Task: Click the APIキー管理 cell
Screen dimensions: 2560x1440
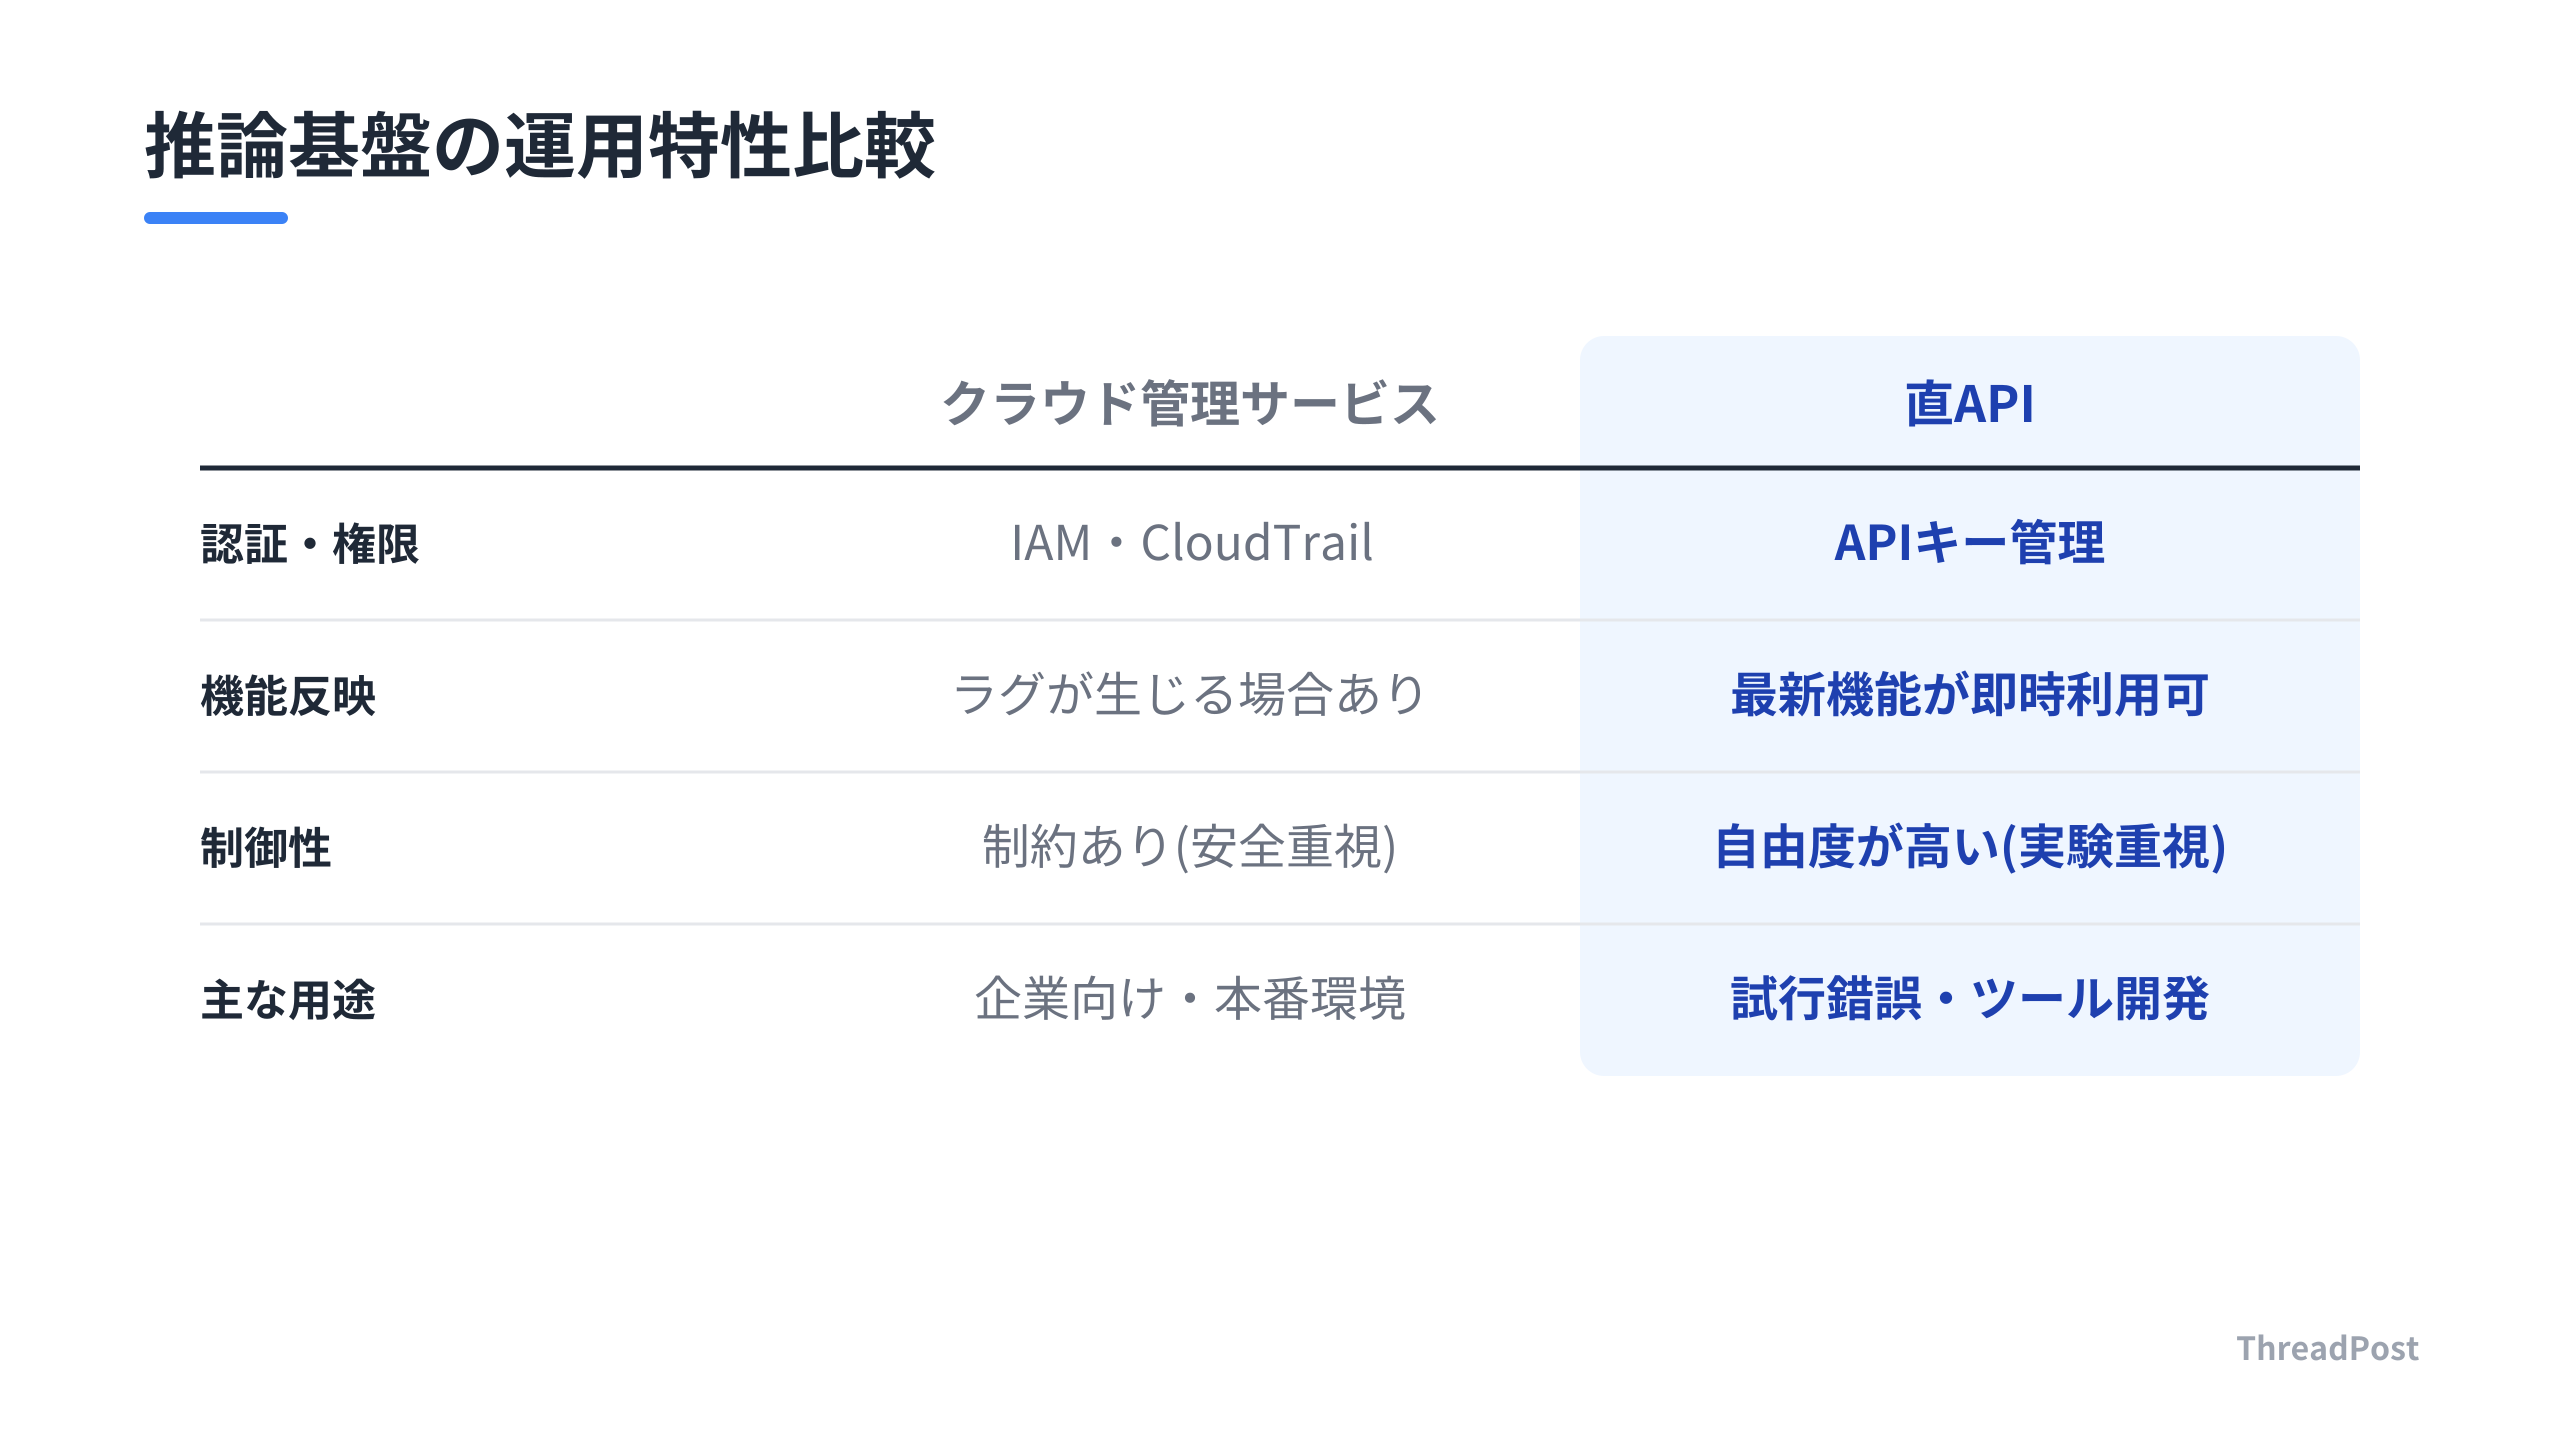Action: pyautogui.click(x=1969, y=544)
